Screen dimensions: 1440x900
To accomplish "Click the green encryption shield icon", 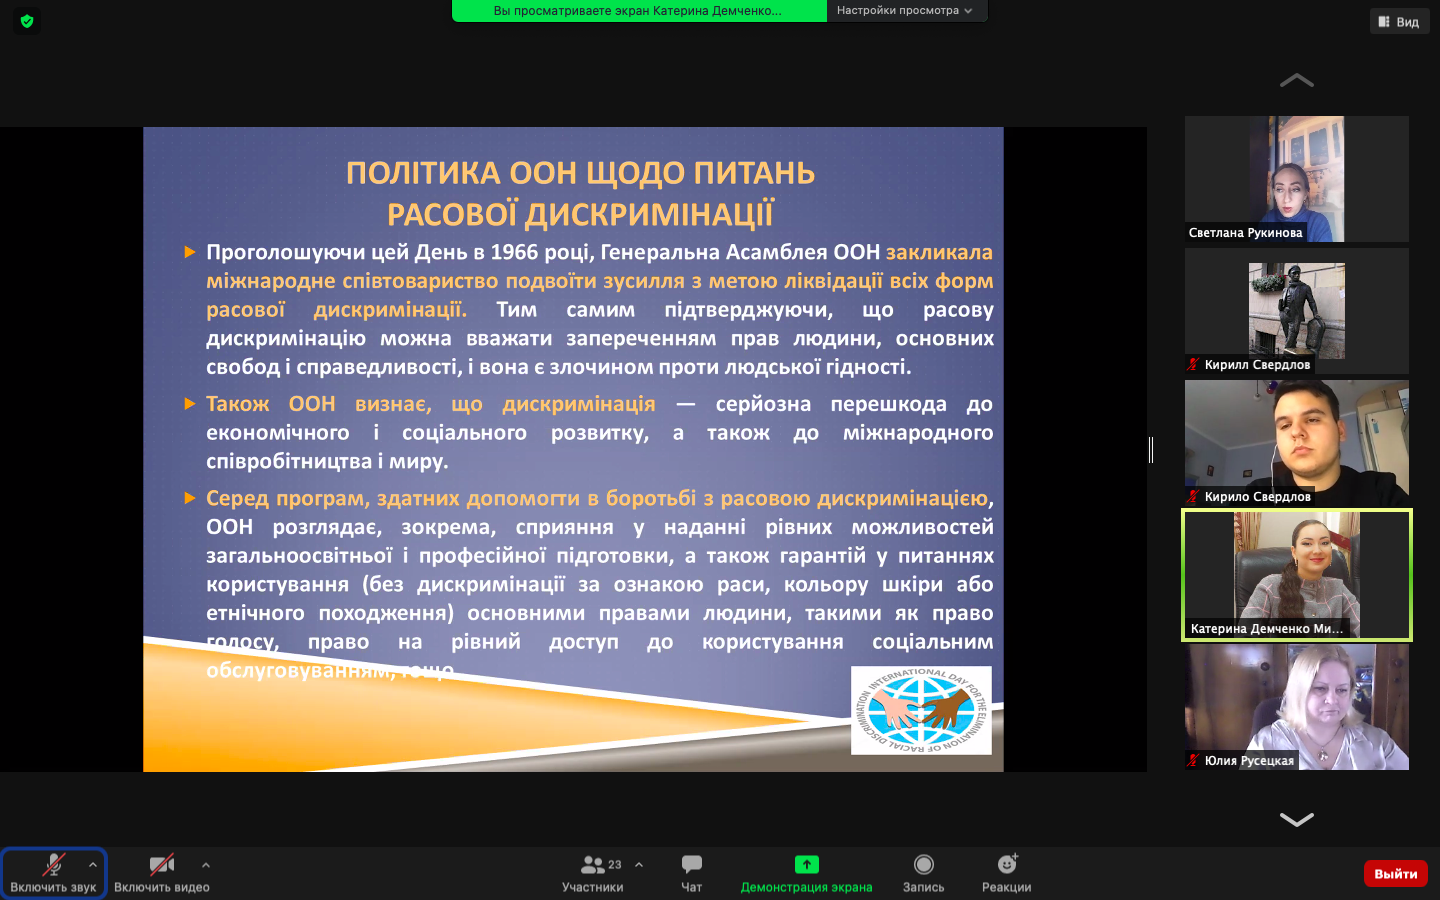I will (x=27, y=21).
